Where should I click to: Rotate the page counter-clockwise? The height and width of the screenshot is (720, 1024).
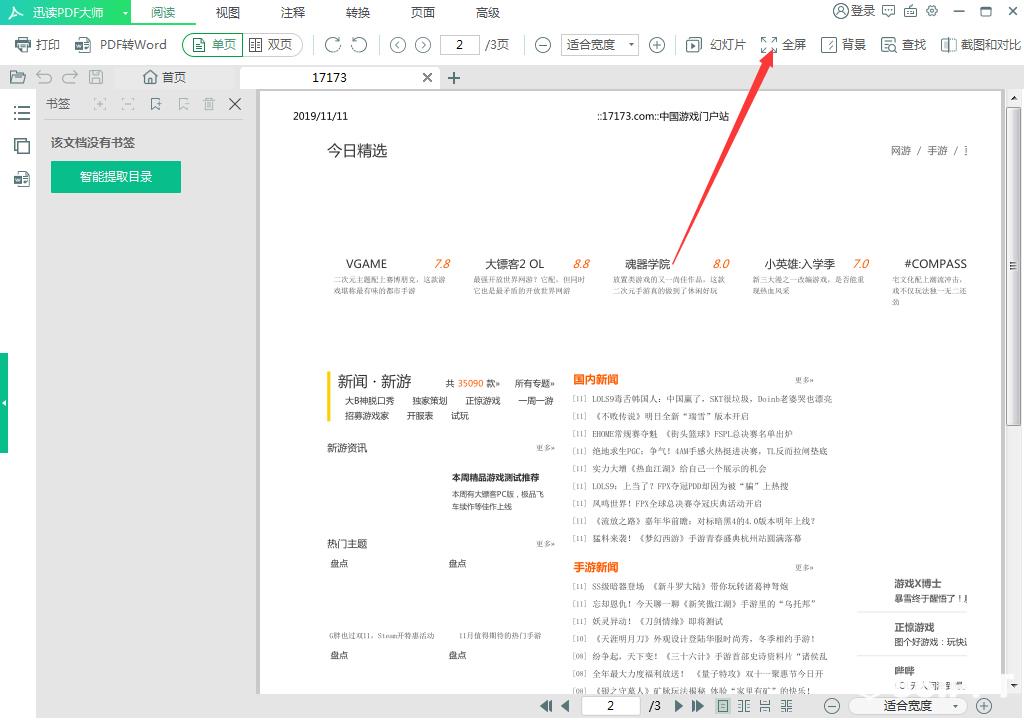click(359, 44)
